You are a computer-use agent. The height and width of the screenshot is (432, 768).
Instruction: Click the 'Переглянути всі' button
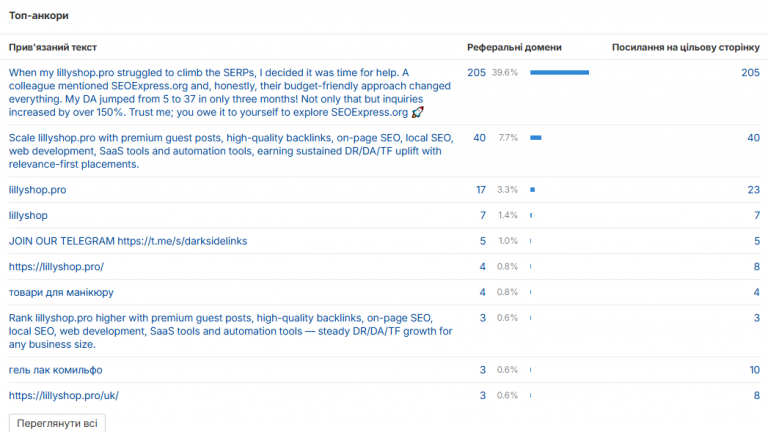pyautogui.click(x=57, y=423)
